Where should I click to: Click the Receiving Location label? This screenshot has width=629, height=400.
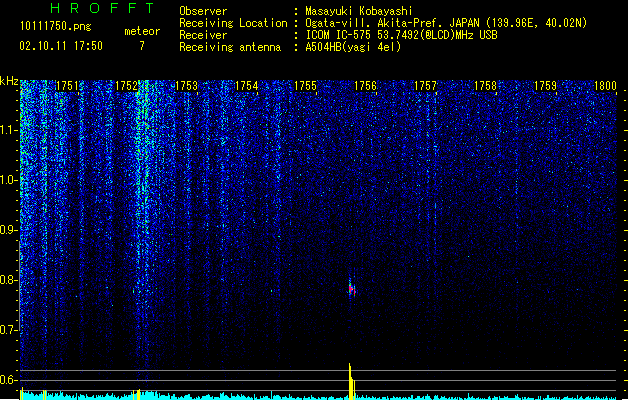click(x=233, y=23)
